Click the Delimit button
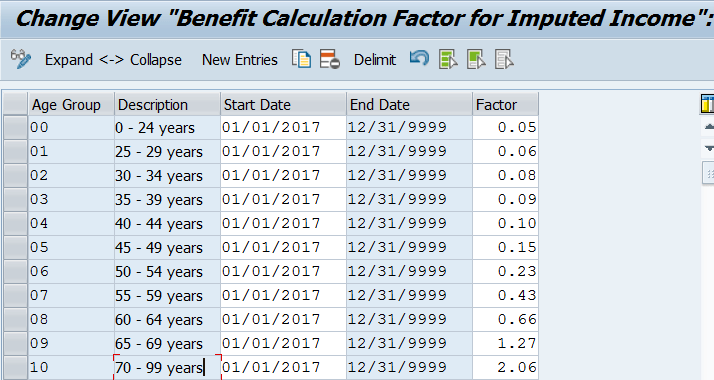The width and height of the screenshot is (714, 380). (x=375, y=60)
